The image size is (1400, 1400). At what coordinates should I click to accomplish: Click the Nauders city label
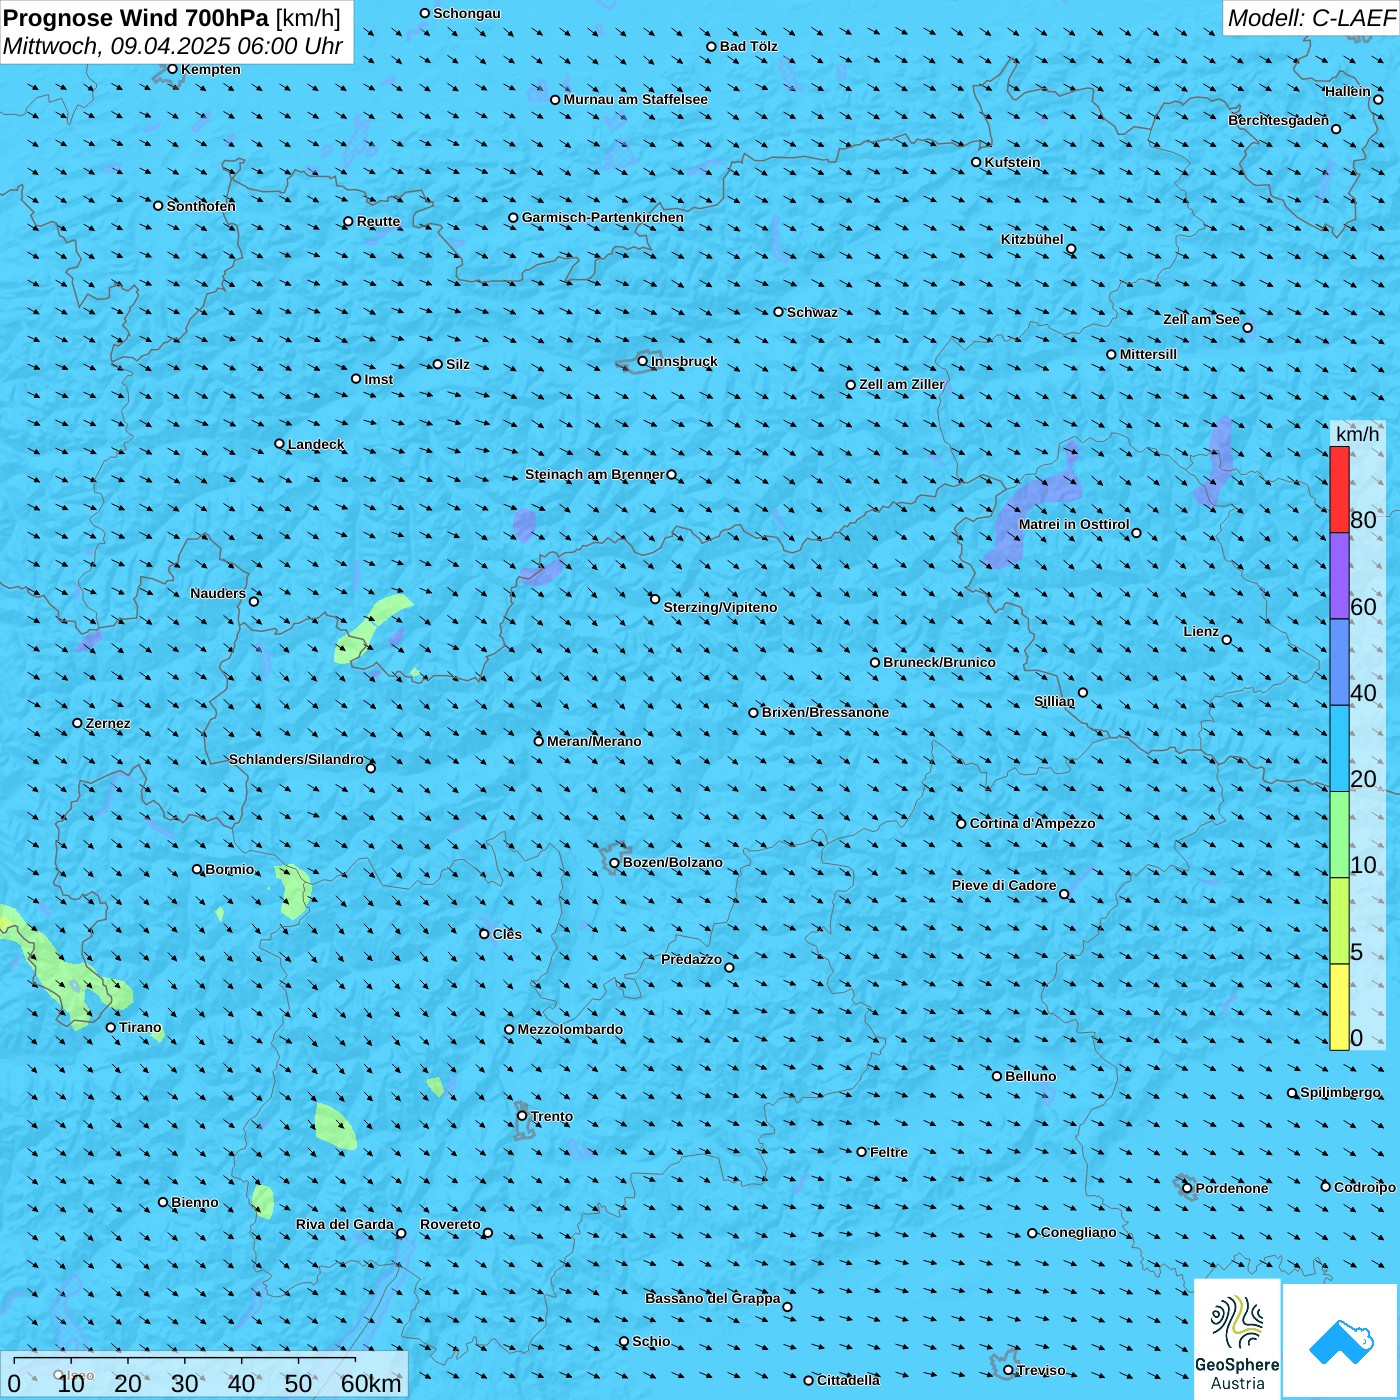pyautogui.click(x=218, y=593)
